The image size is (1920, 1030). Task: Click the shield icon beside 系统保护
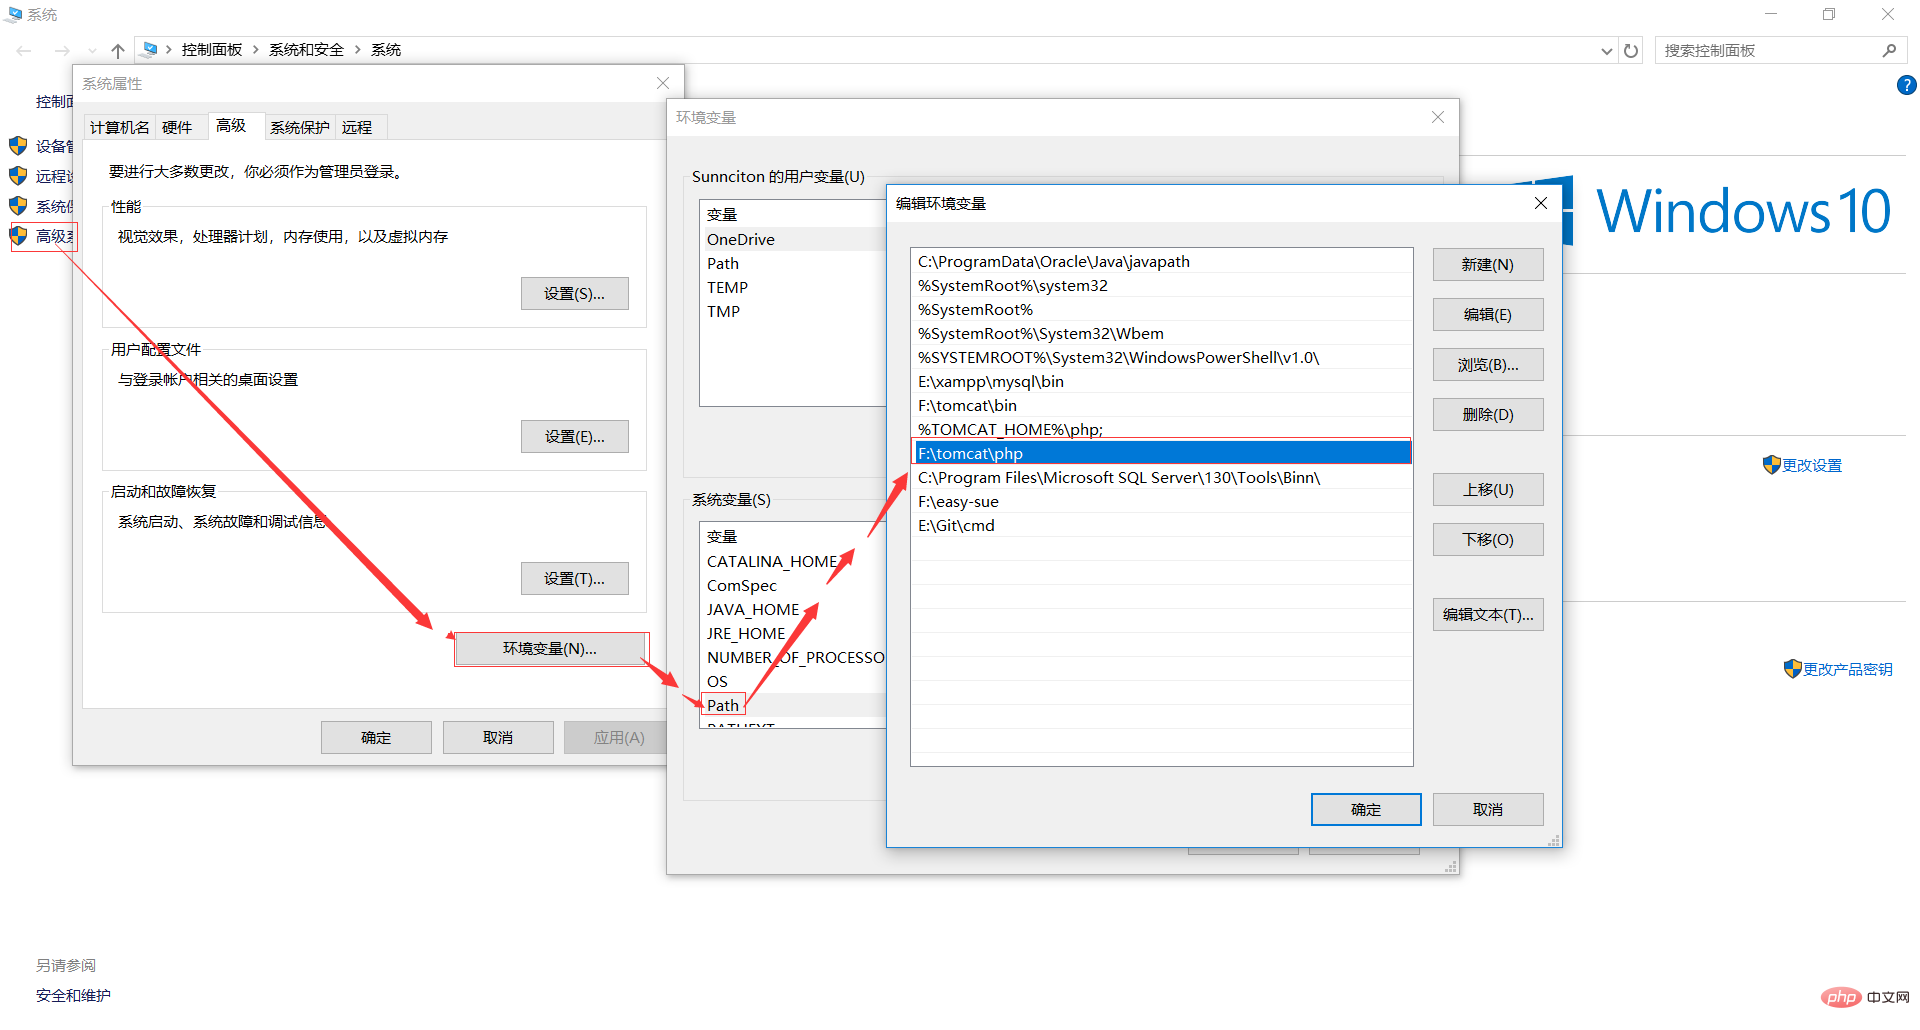(18, 206)
